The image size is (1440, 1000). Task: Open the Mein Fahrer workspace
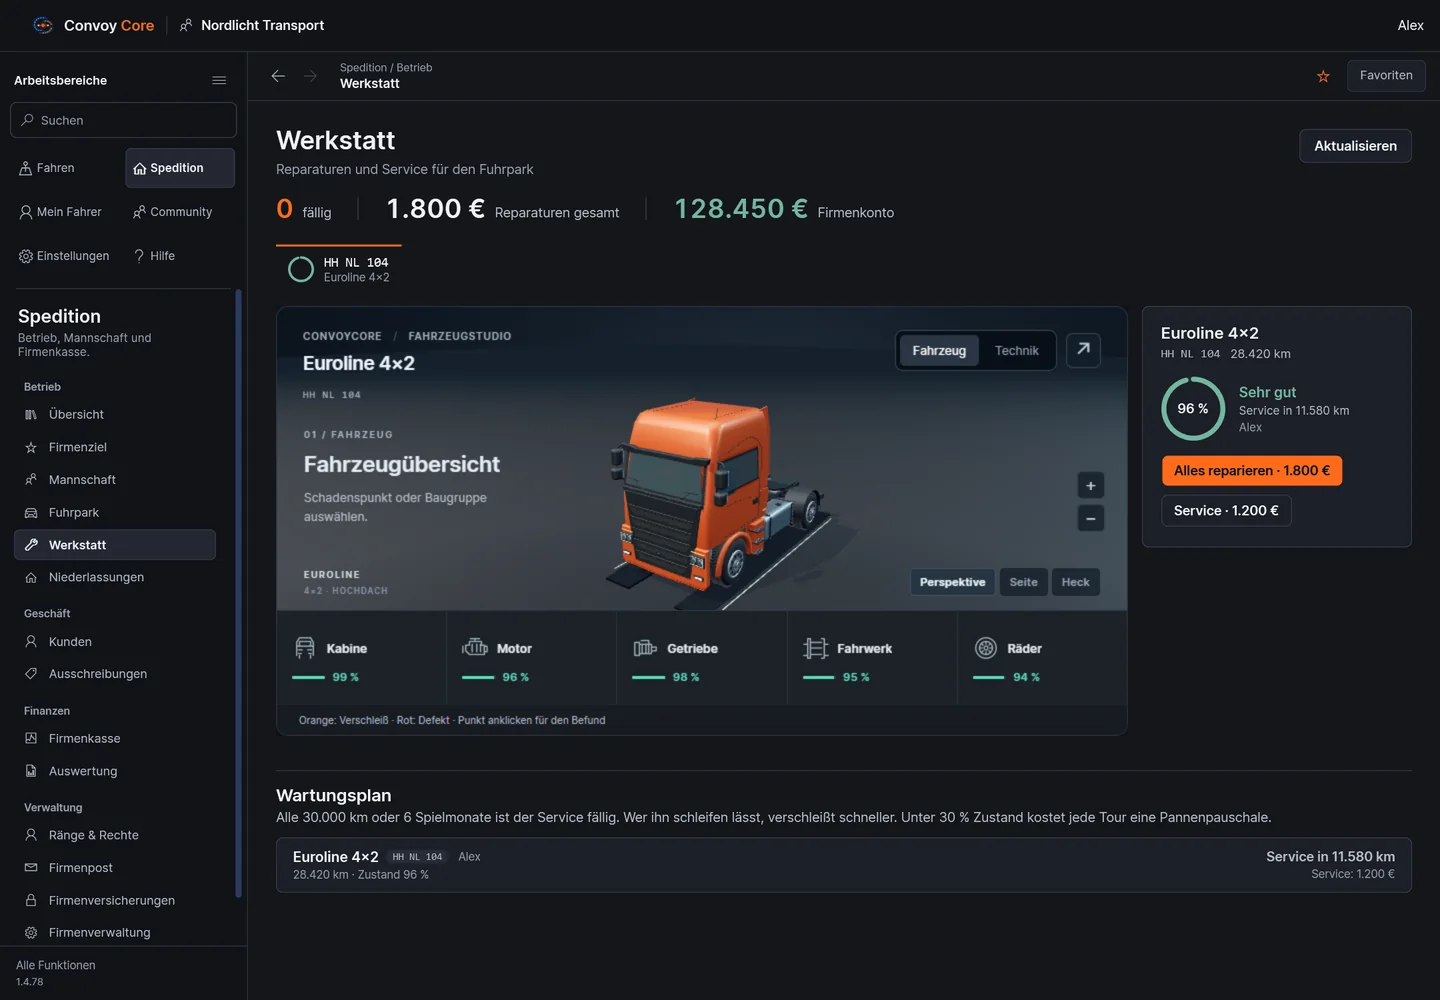[x=66, y=212]
